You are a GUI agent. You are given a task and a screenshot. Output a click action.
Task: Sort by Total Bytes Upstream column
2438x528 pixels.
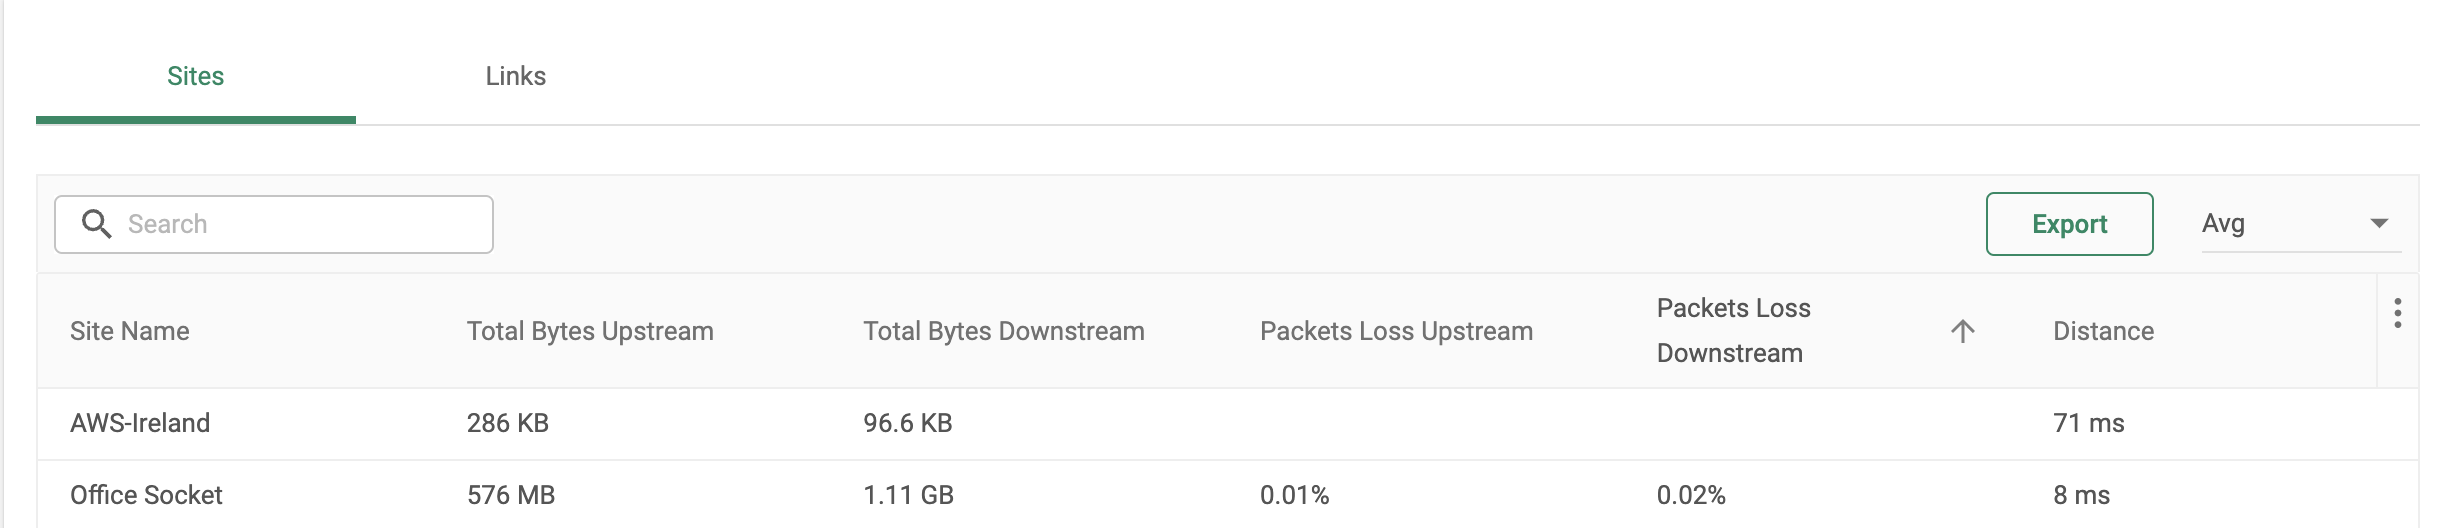[x=590, y=331]
